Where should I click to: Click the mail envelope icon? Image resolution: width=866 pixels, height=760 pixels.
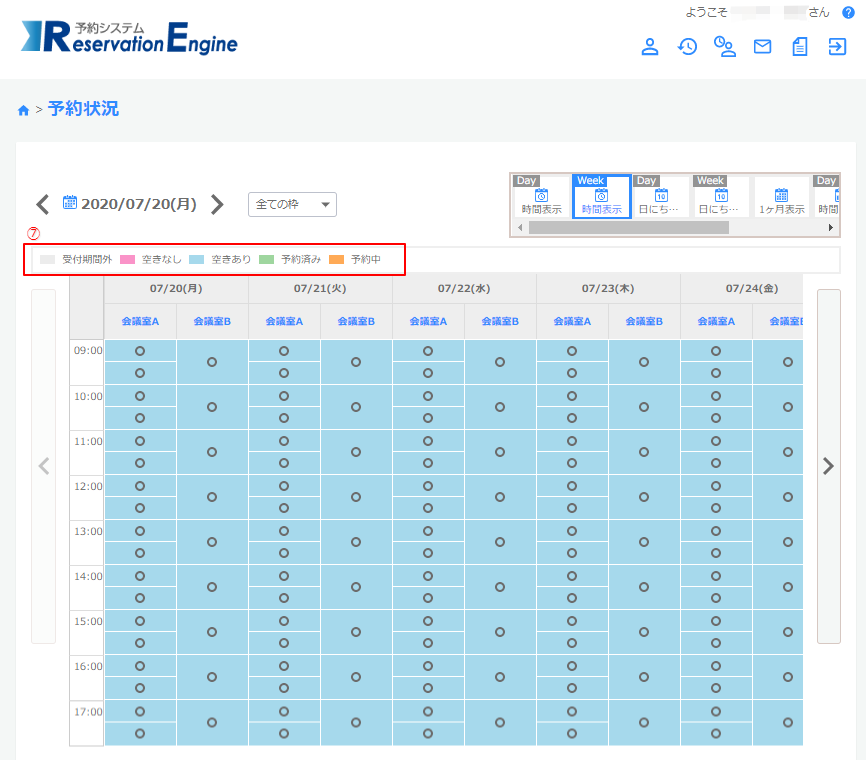point(762,46)
